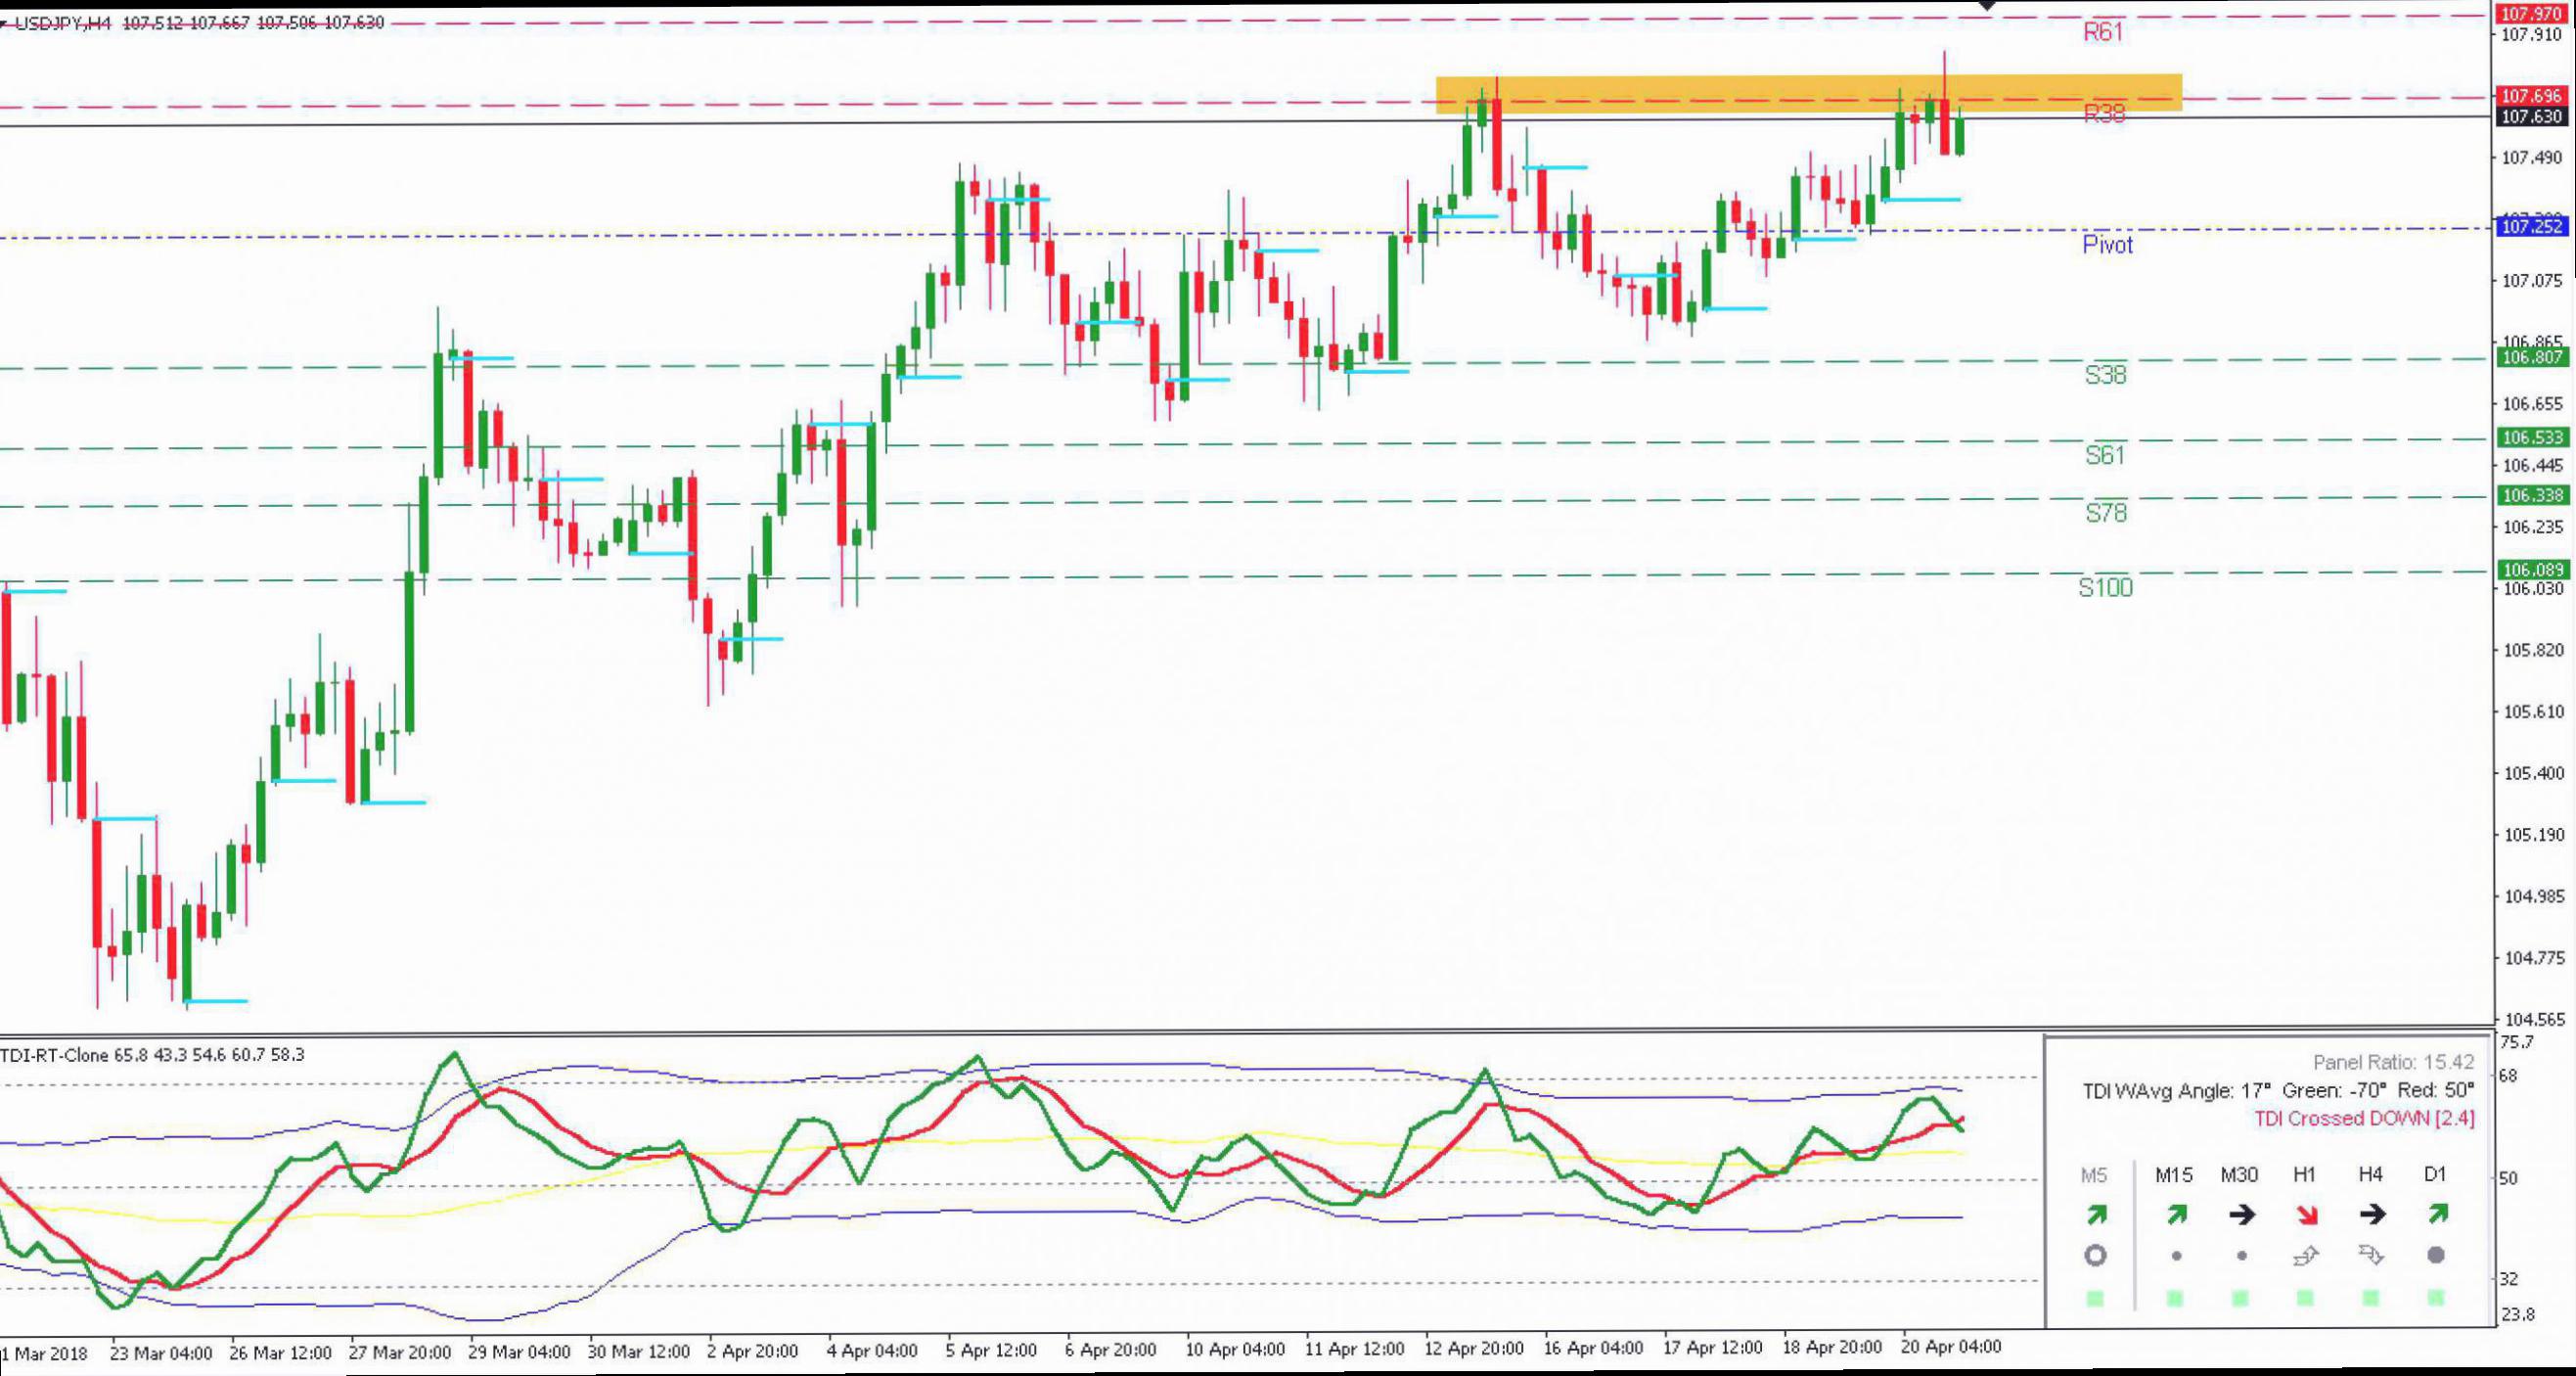Screen dimensions: 2576x1376
Task: Click the S100 support level label
Action: click(x=2106, y=588)
